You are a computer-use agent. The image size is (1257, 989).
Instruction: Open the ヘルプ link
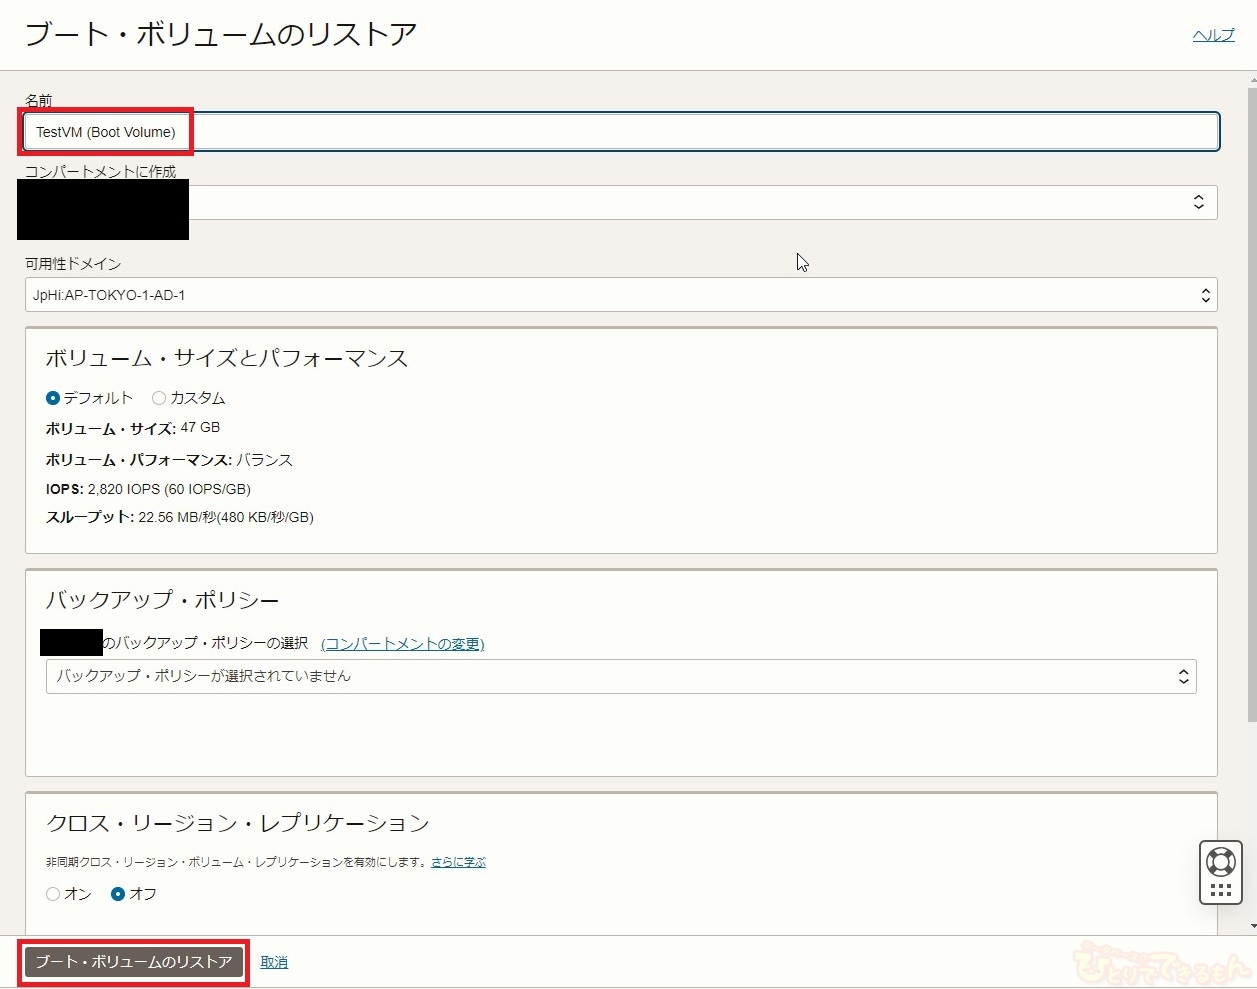(1213, 35)
